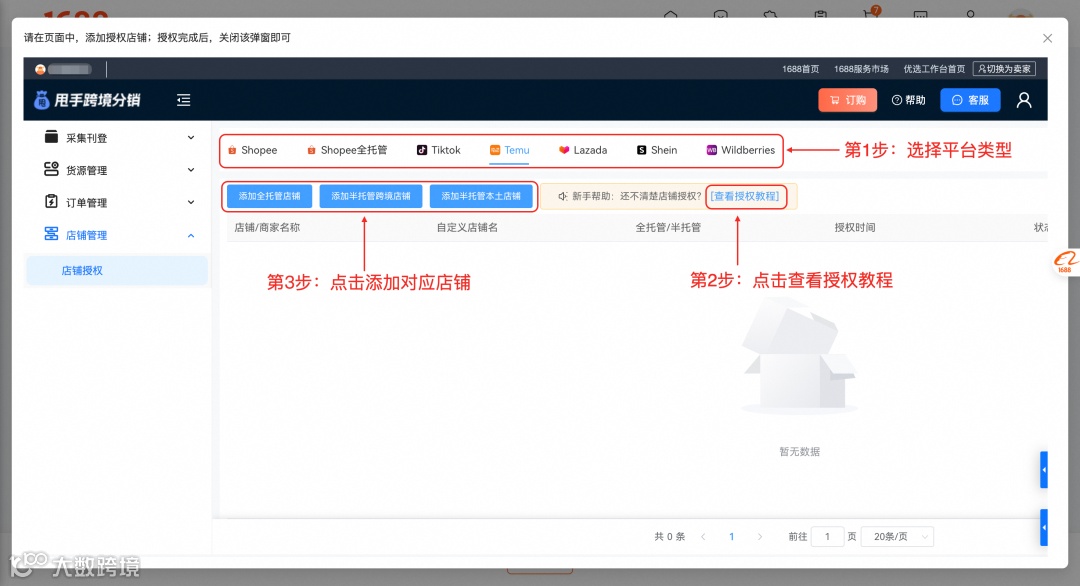The height and width of the screenshot is (586, 1080).
Task: Click the 暂无数据 empty state text
Action: point(800,452)
